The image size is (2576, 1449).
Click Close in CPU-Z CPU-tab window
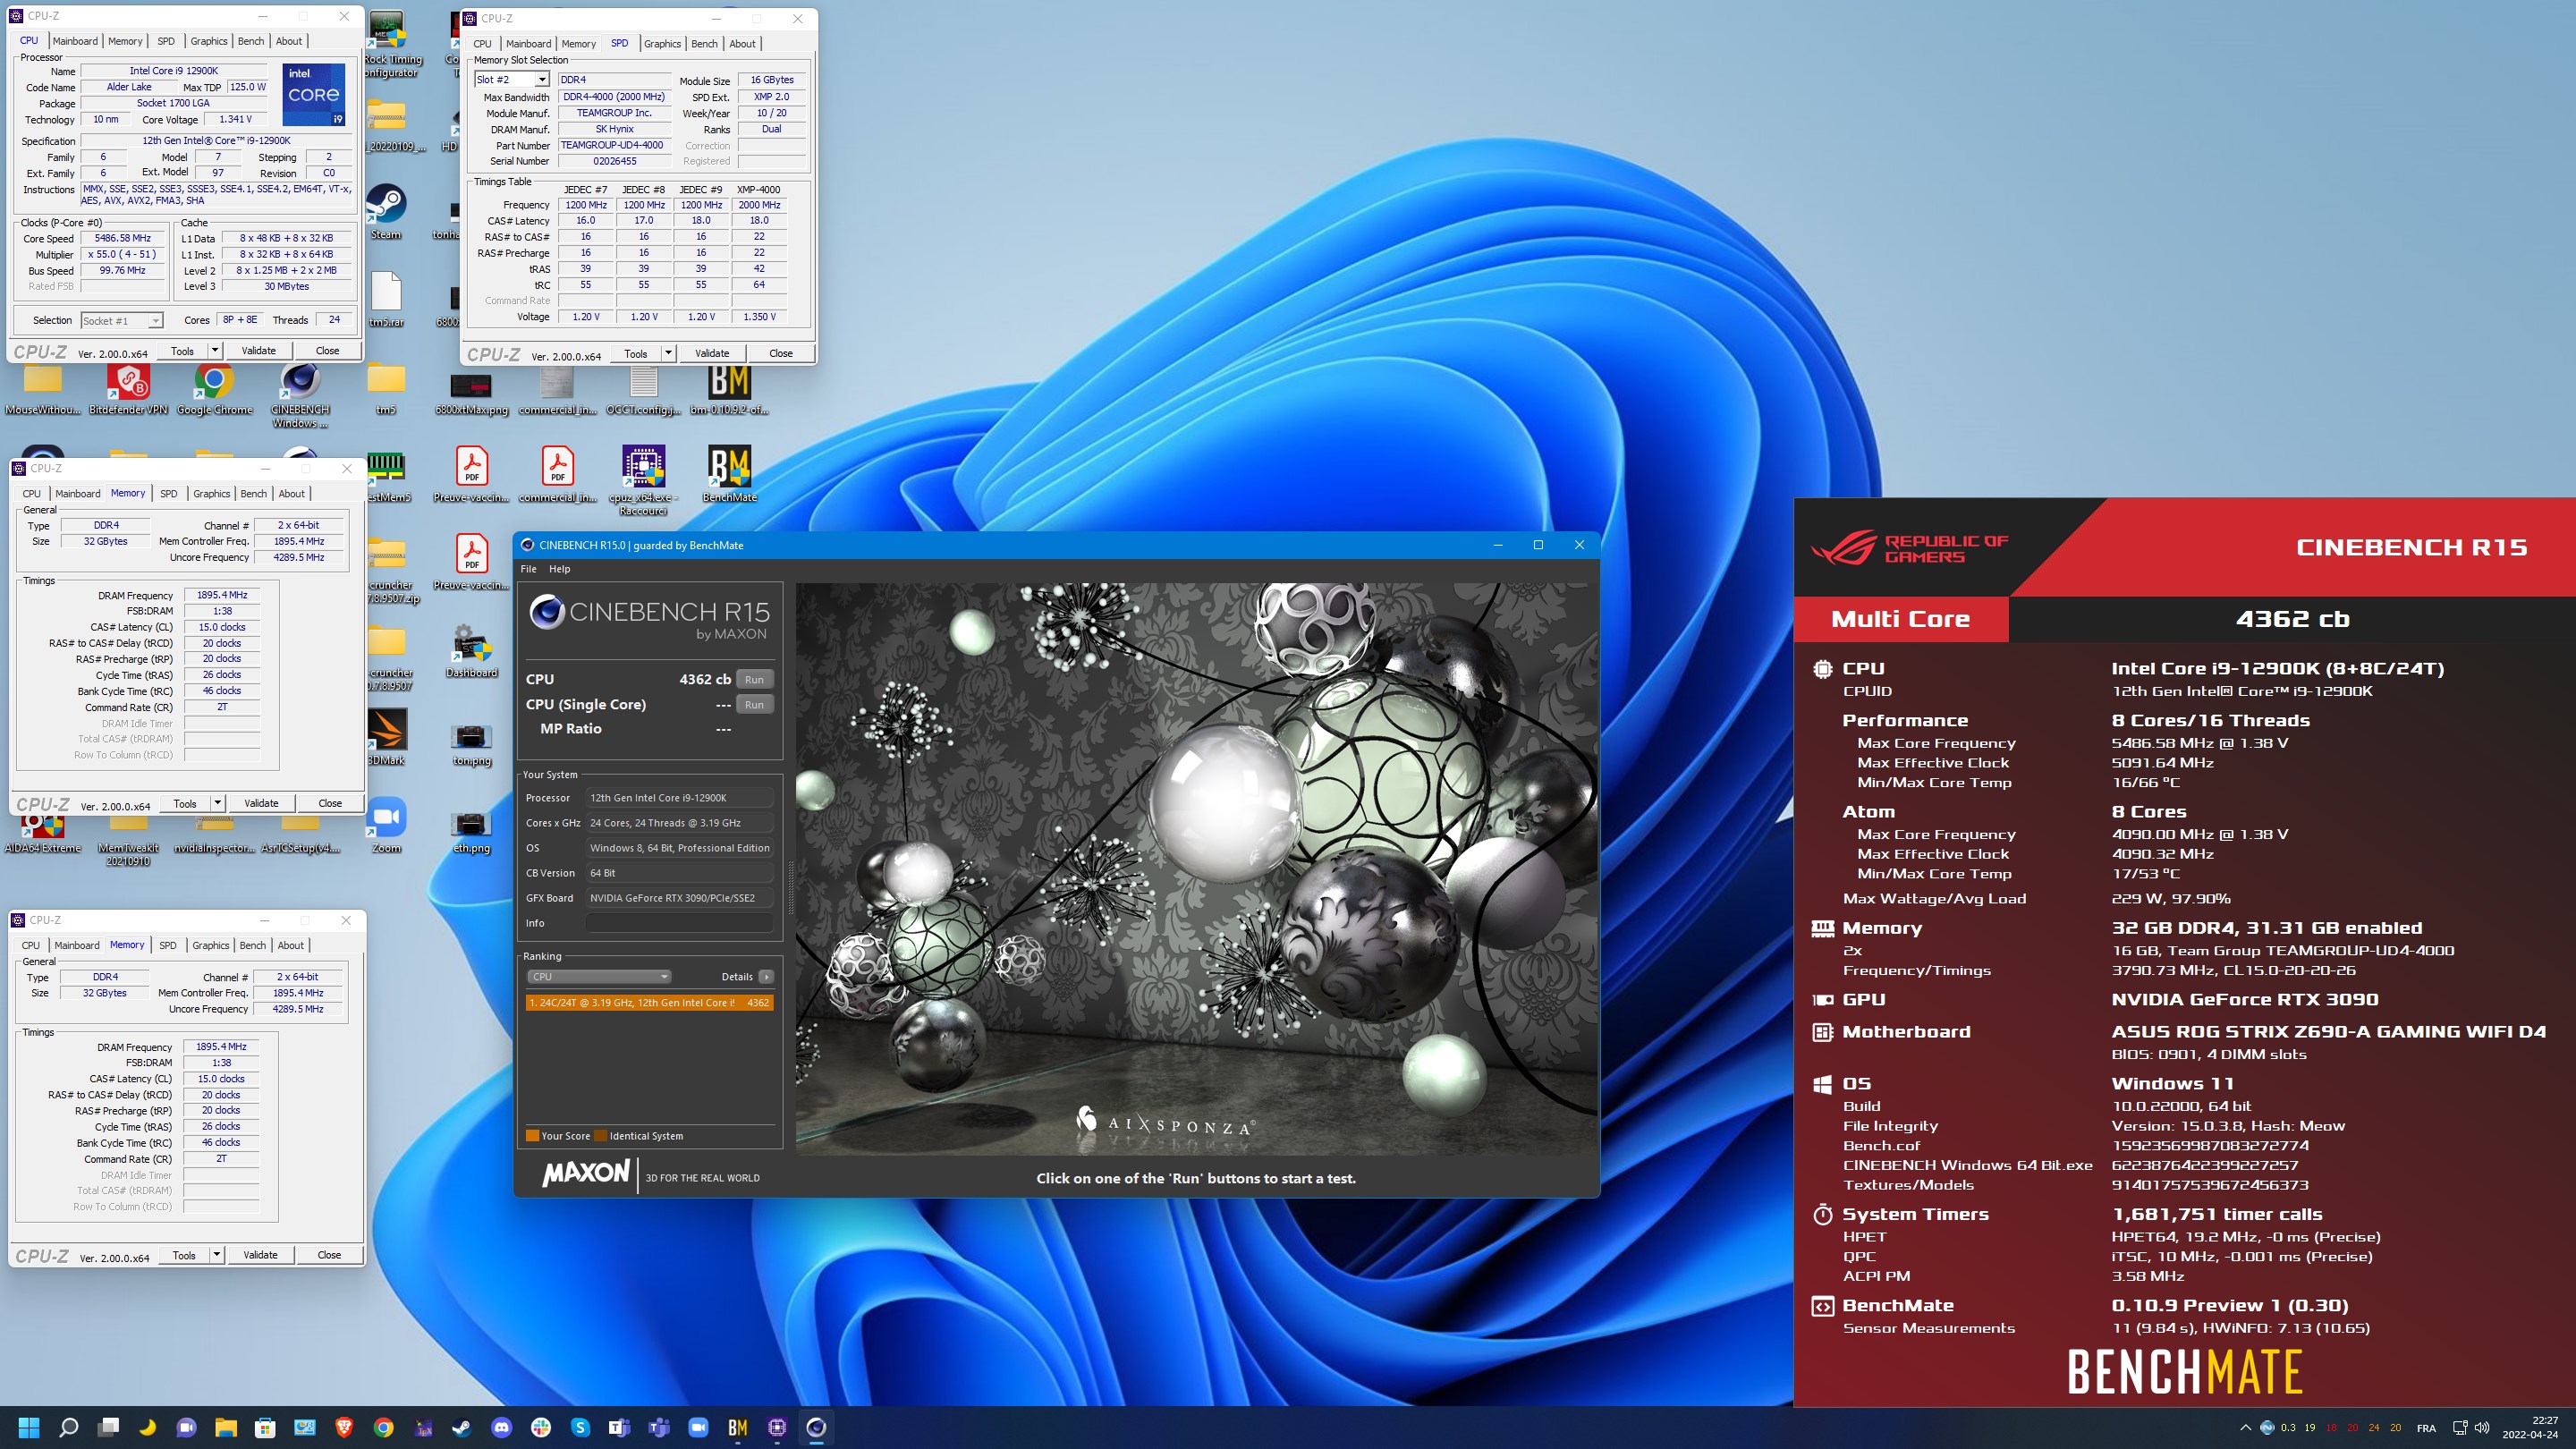[x=327, y=350]
